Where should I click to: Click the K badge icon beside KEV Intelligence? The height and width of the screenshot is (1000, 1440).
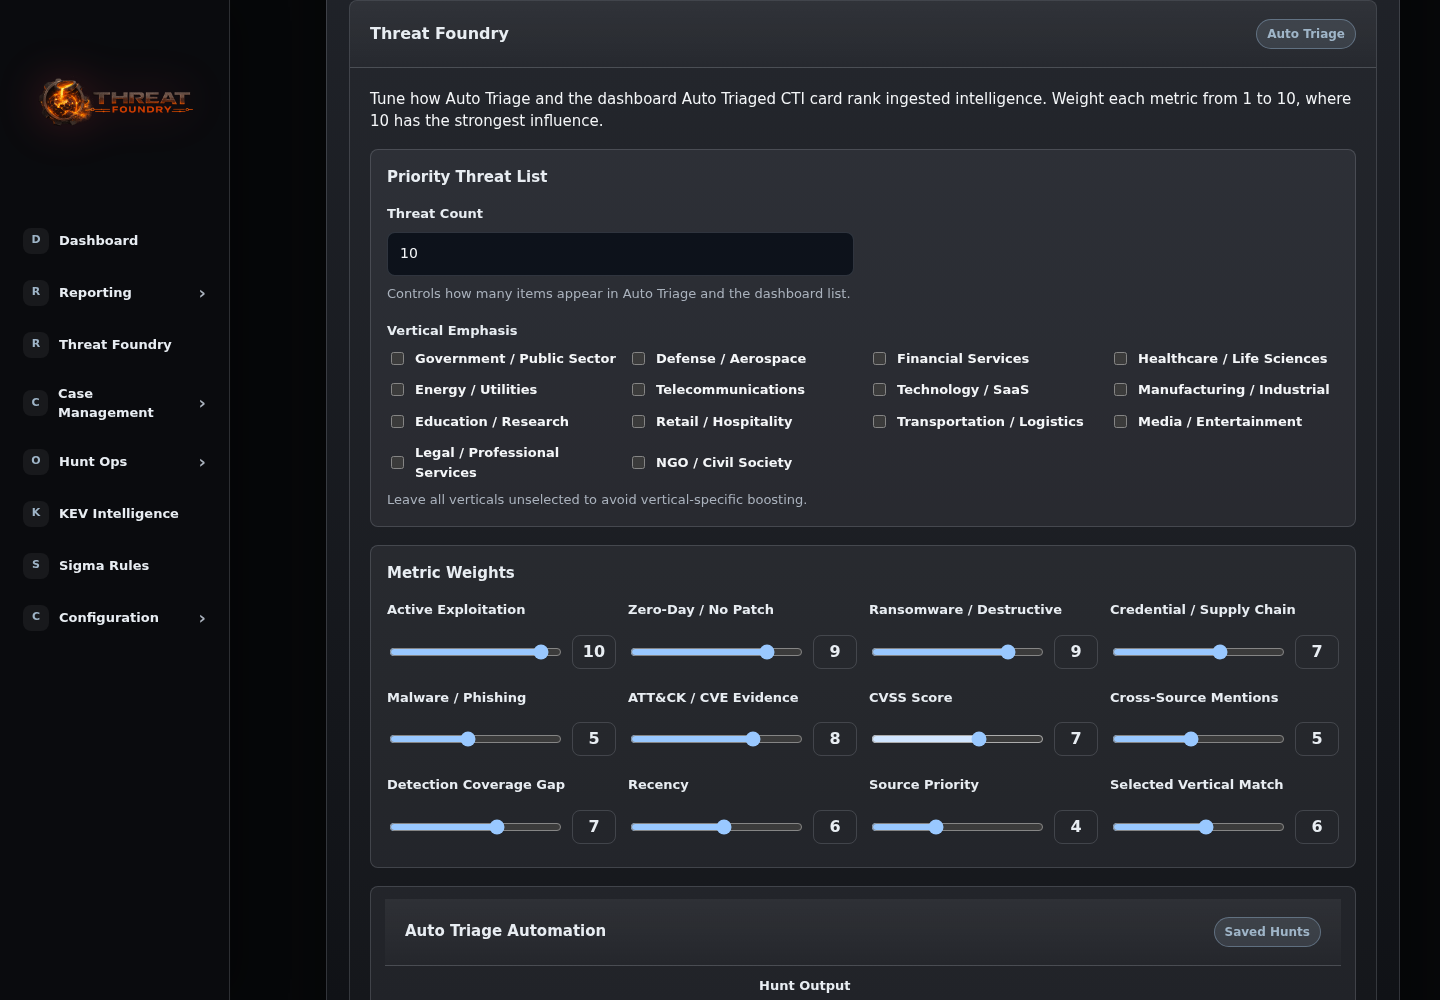tap(36, 513)
